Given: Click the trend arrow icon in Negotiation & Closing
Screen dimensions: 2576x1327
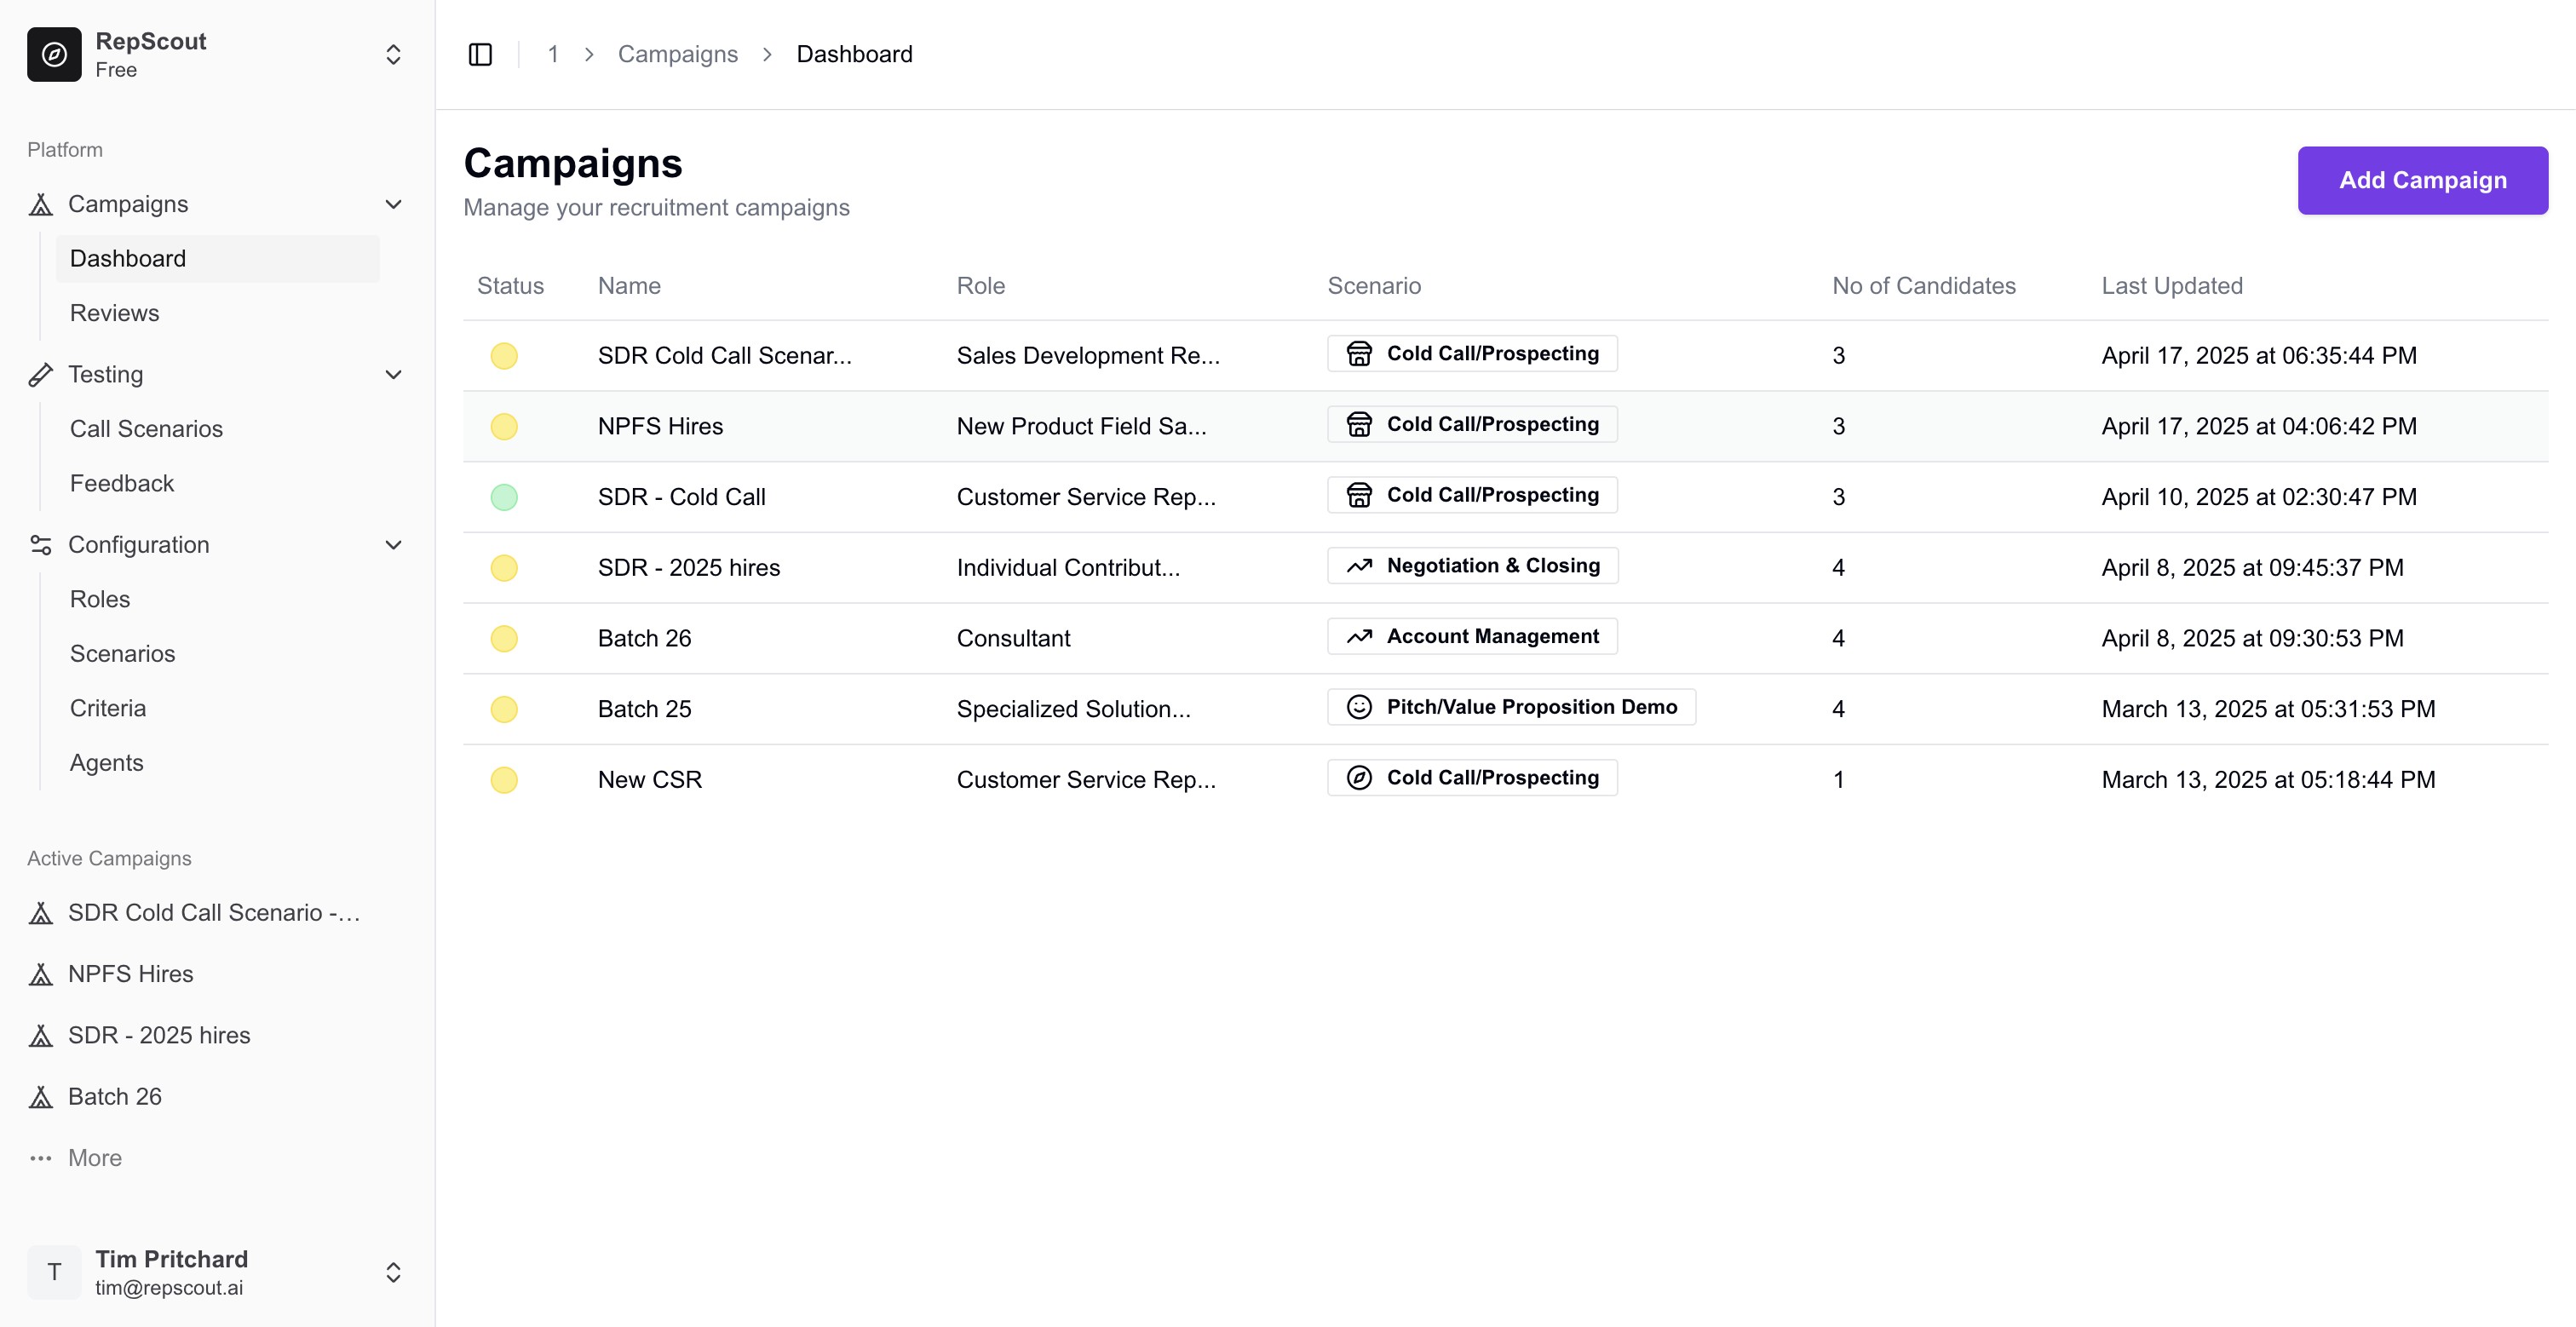Looking at the screenshot, I should click(1359, 566).
